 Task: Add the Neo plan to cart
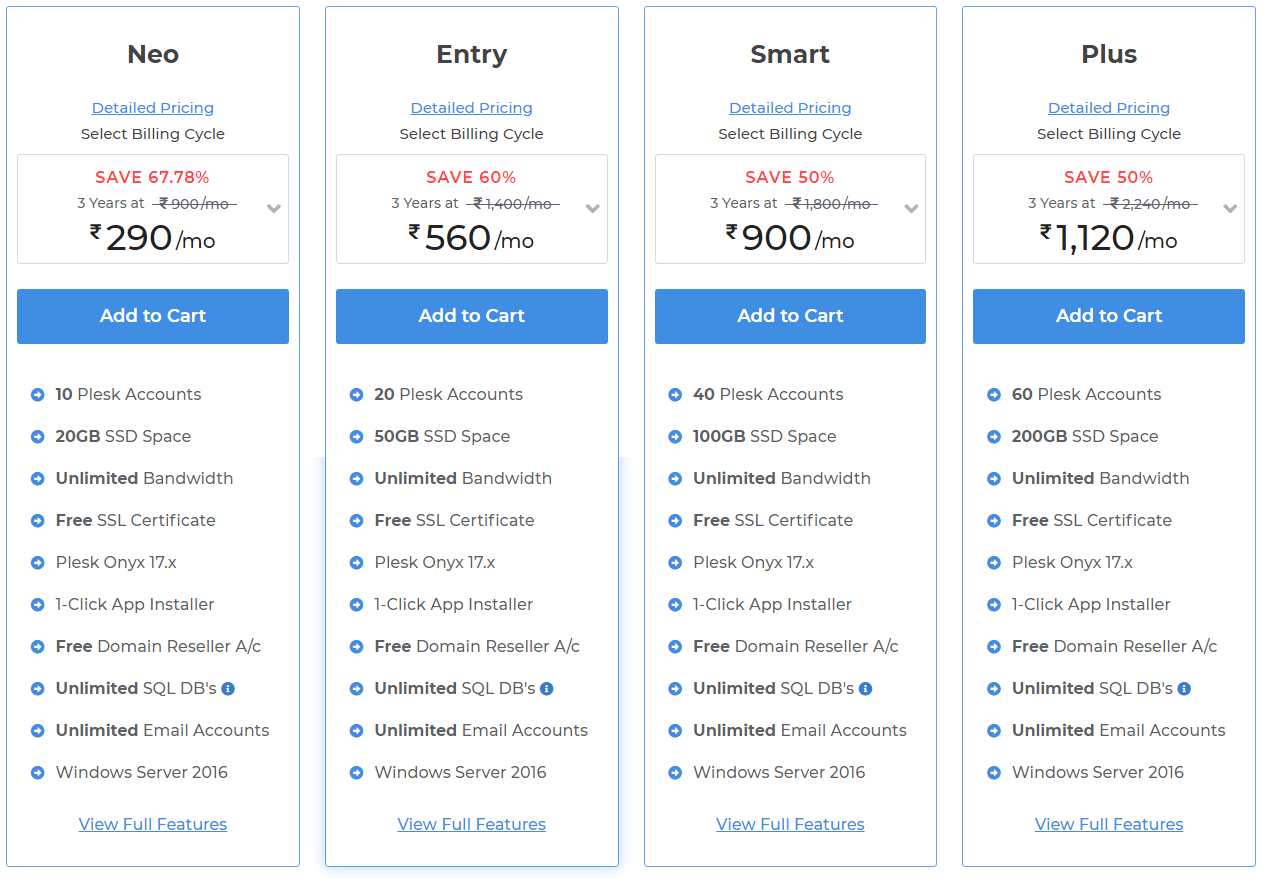coord(153,316)
